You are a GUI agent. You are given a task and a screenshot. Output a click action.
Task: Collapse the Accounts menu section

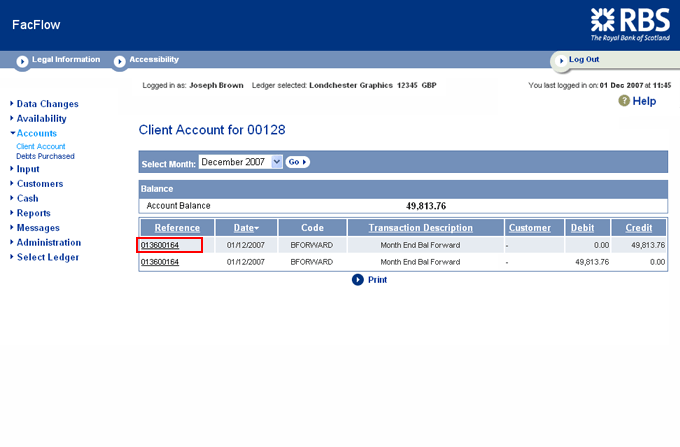pyautogui.click(x=36, y=133)
